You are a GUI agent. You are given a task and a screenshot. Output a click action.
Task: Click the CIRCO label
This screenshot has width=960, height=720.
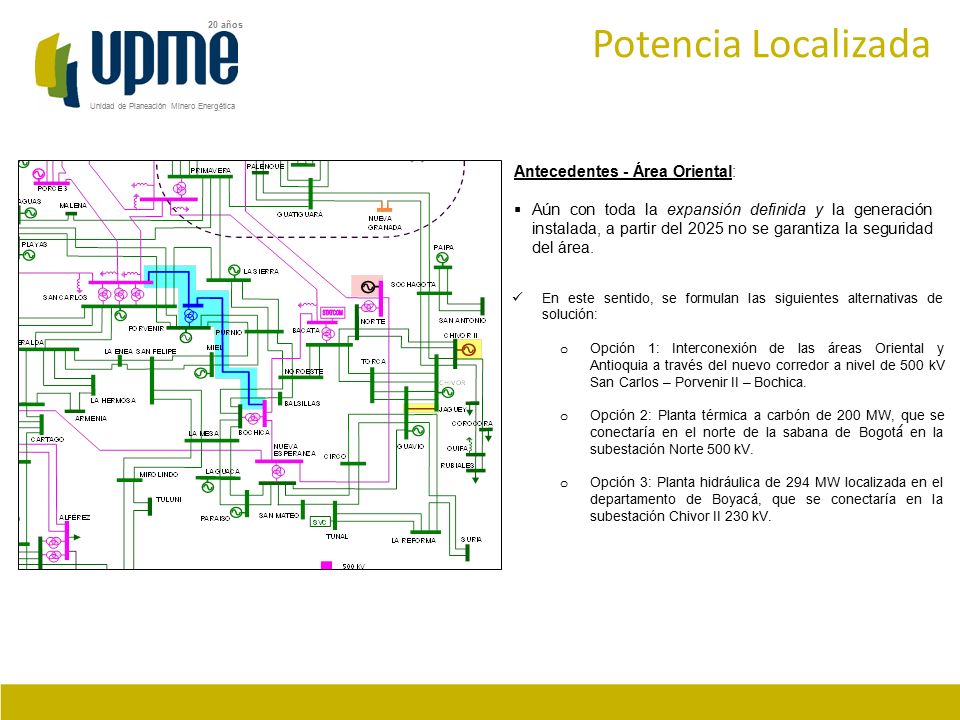click(x=335, y=457)
